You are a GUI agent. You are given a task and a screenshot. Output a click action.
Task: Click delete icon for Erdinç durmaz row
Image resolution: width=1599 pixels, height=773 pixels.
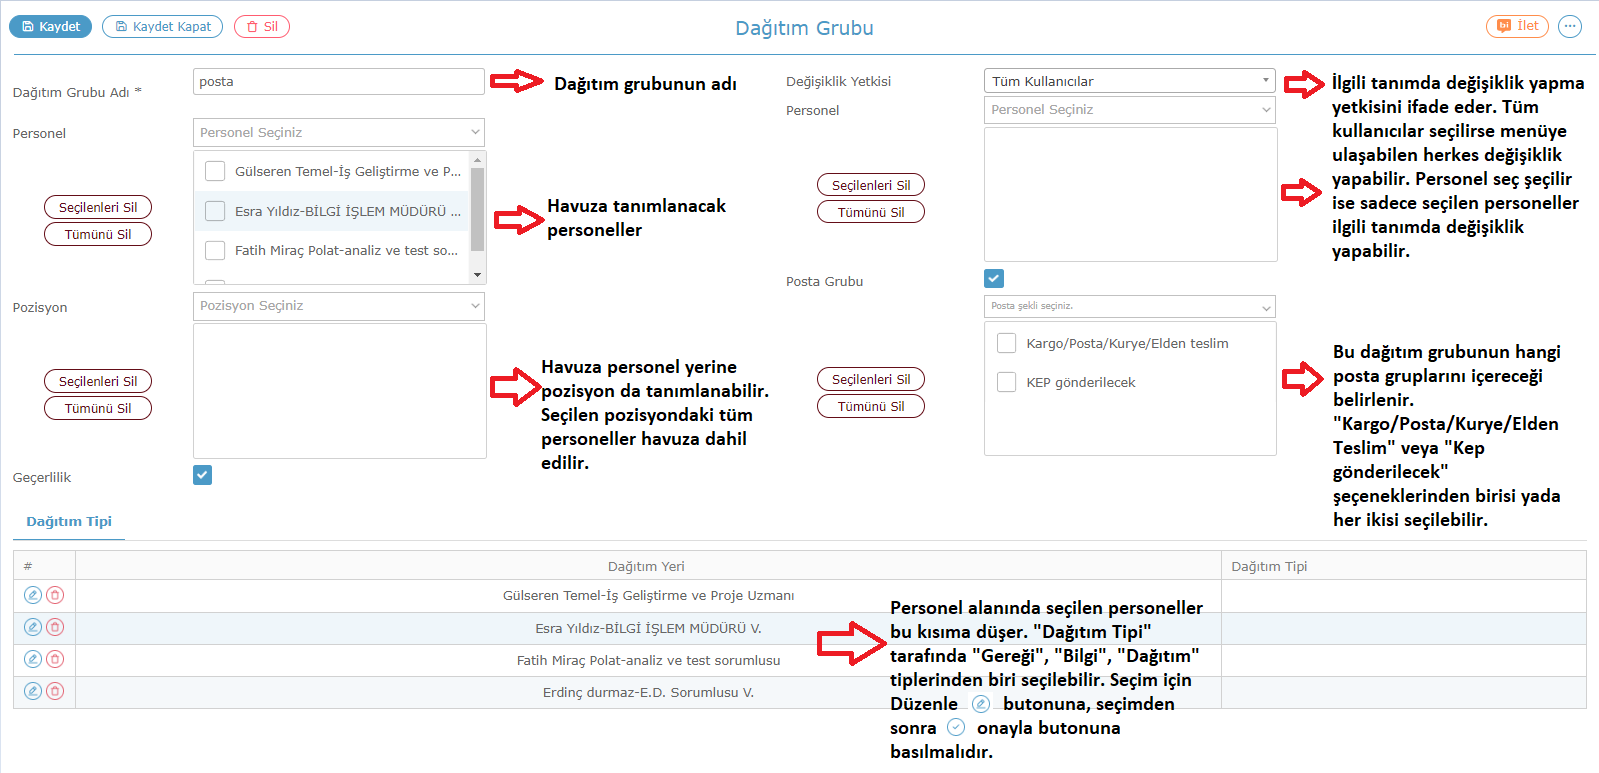coord(55,691)
